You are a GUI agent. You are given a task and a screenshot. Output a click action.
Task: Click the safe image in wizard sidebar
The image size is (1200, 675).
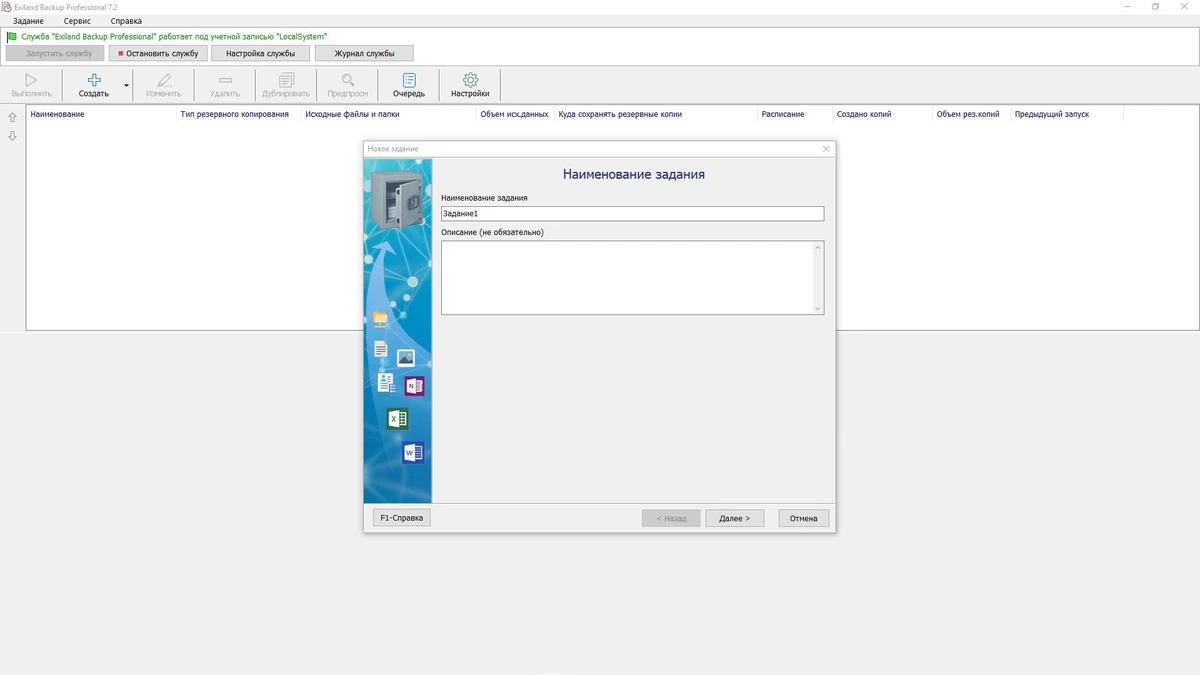tap(397, 199)
